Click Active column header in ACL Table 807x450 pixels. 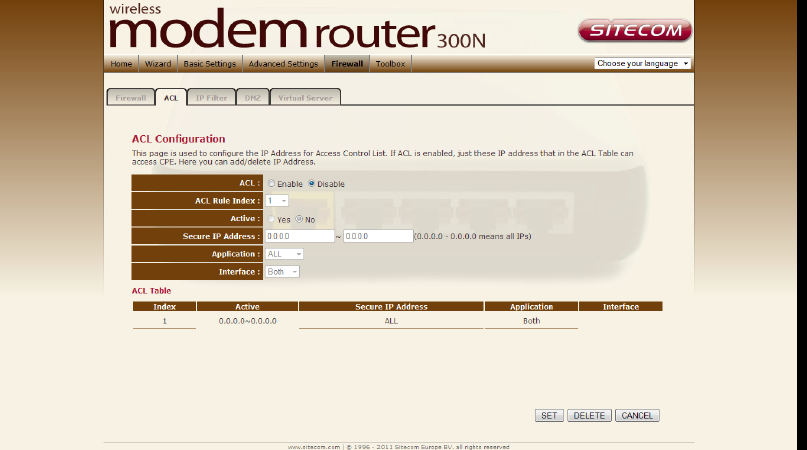pyautogui.click(x=247, y=306)
